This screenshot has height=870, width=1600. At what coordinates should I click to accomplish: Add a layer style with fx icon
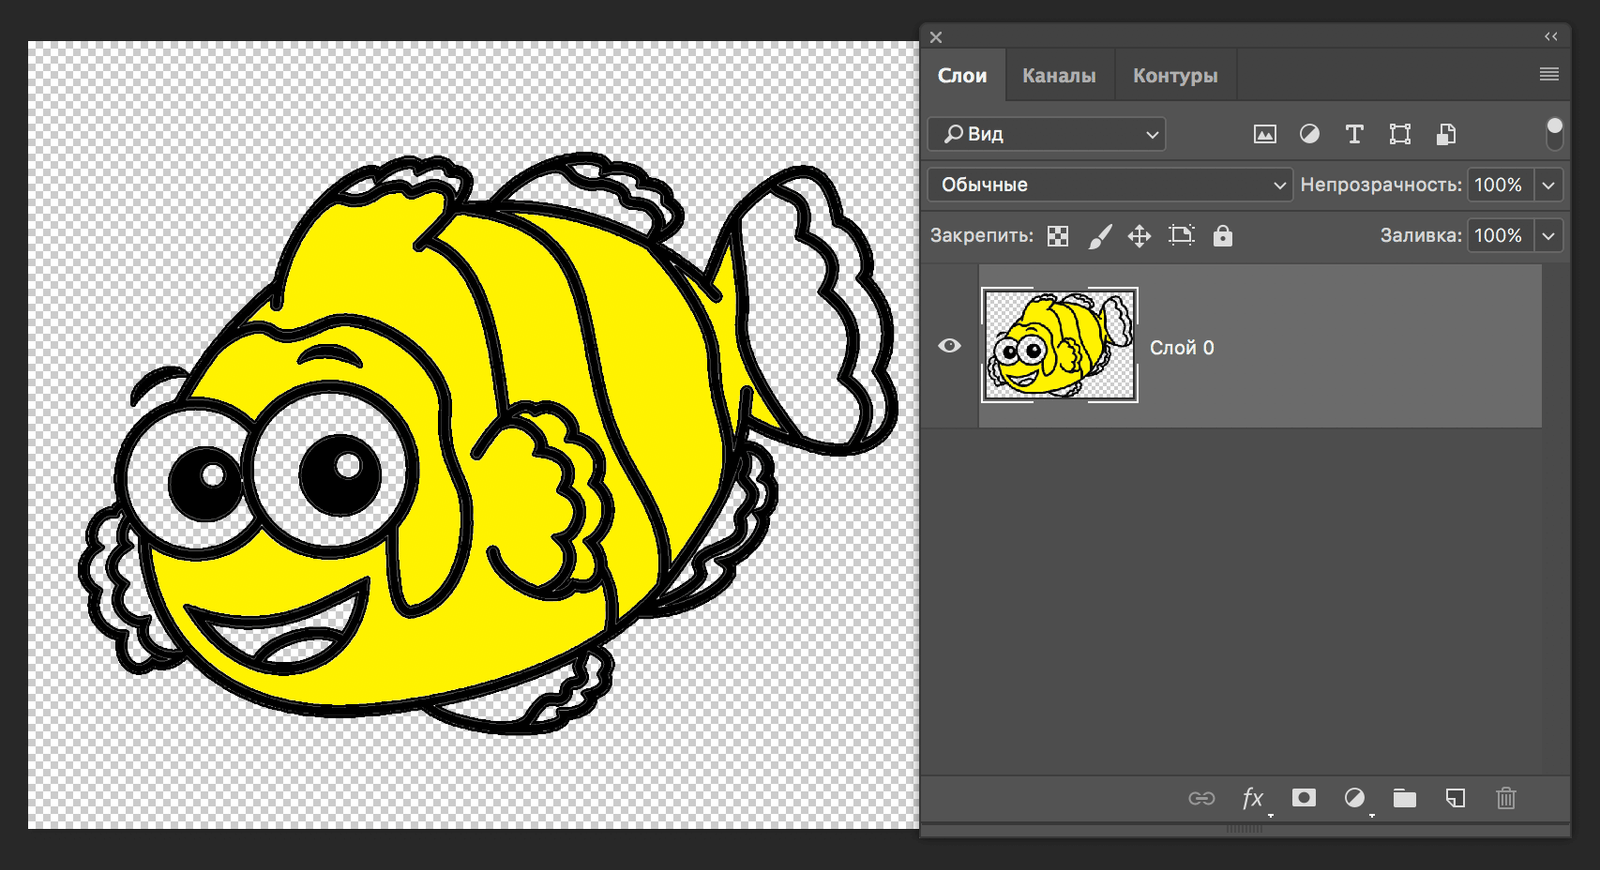(x=1252, y=798)
